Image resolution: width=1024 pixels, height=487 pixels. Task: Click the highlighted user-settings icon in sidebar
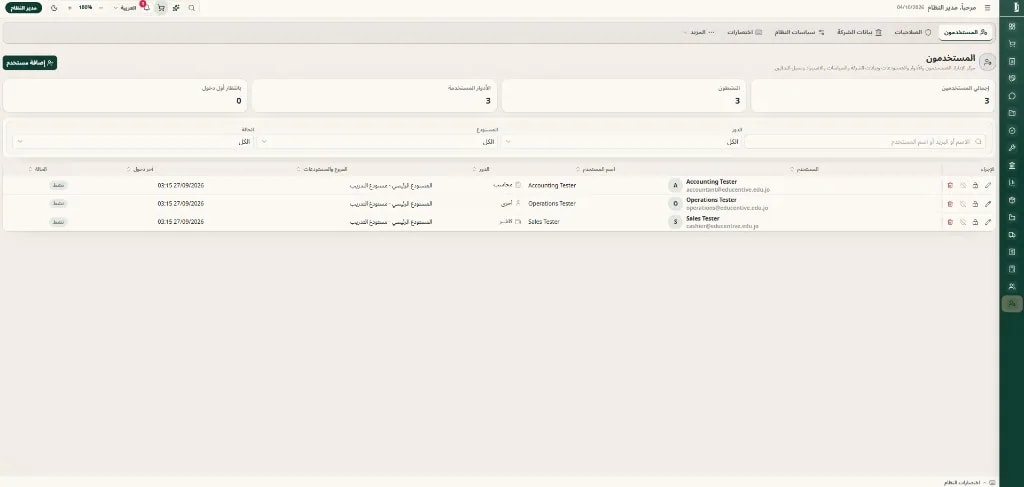click(1012, 304)
